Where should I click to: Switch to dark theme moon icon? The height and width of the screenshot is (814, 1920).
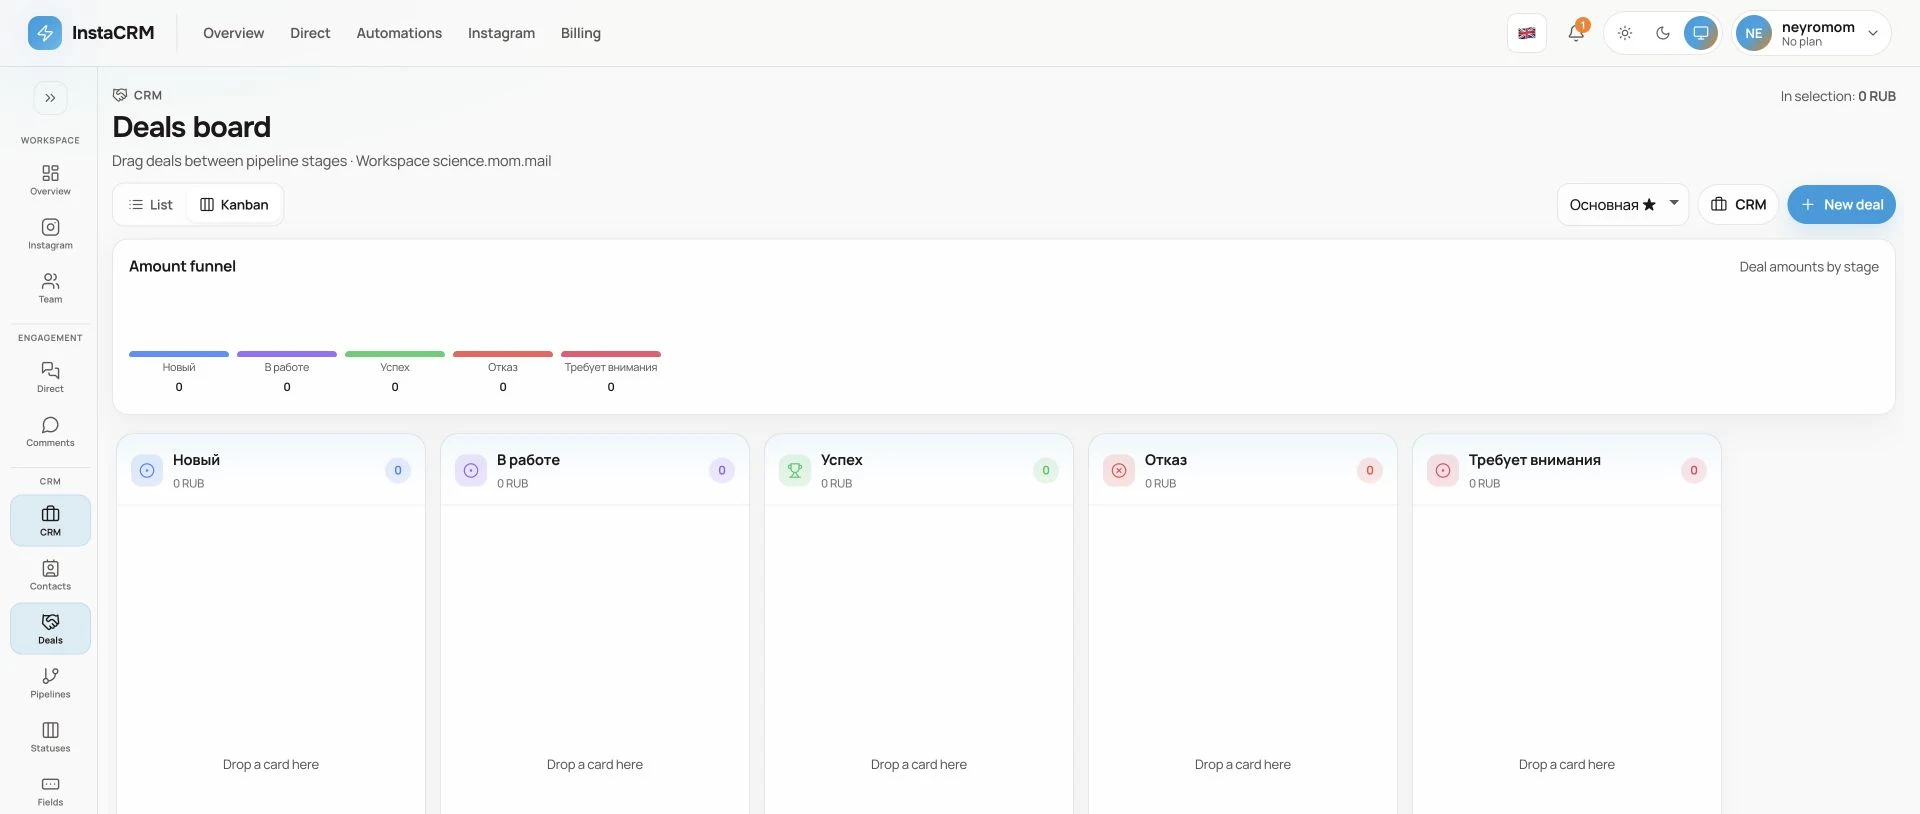(1663, 33)
